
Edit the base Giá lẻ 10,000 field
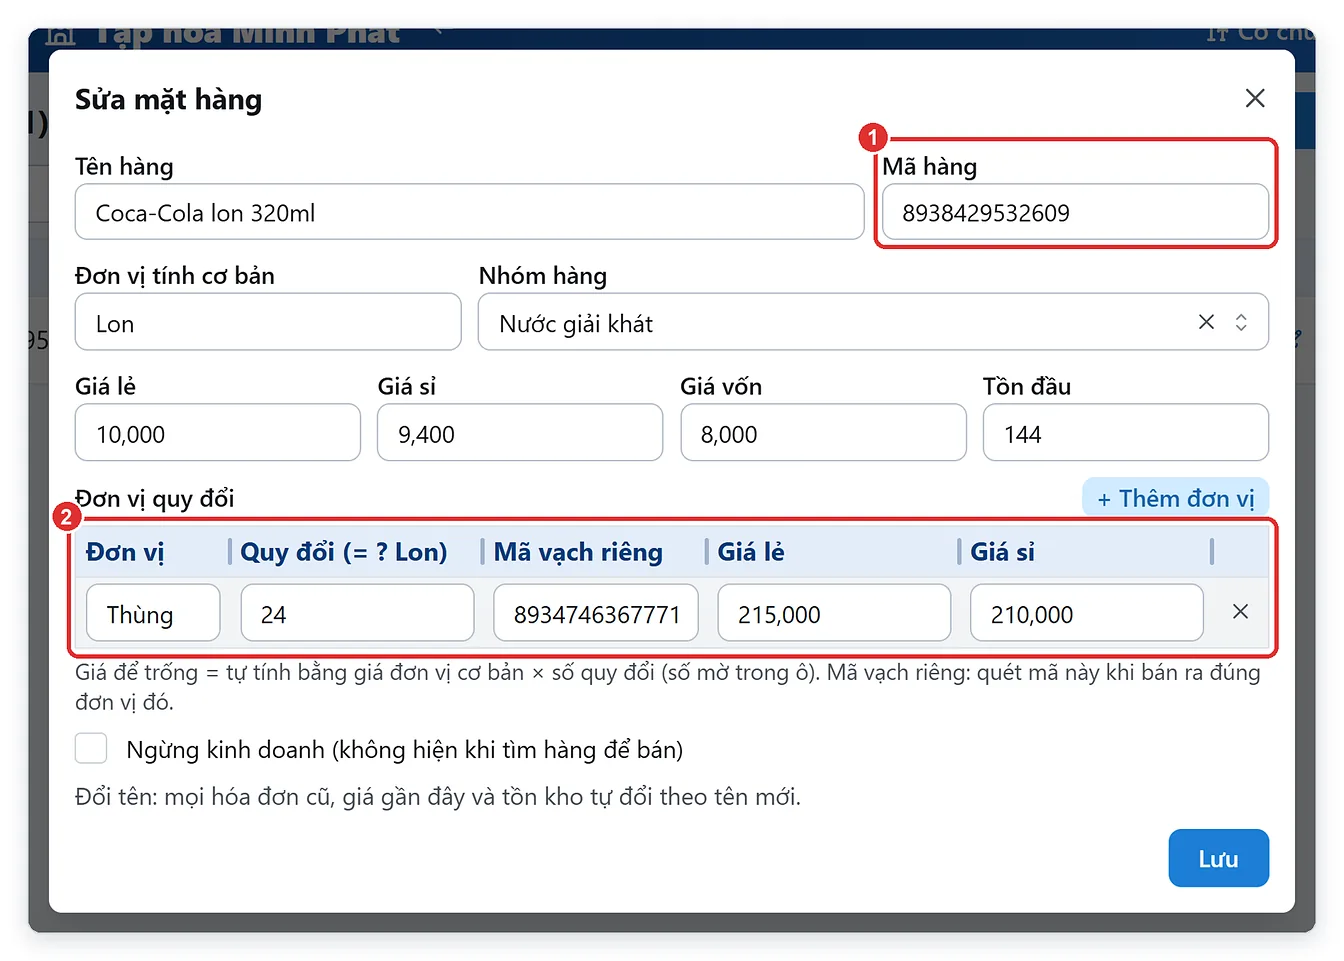[x=217, y=433]
